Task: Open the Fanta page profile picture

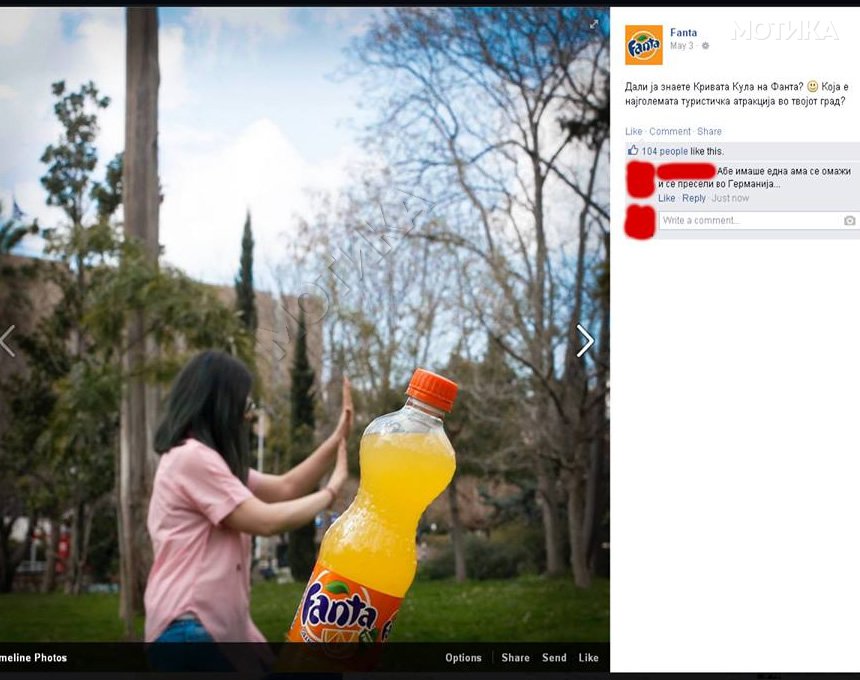Action: 643,45
